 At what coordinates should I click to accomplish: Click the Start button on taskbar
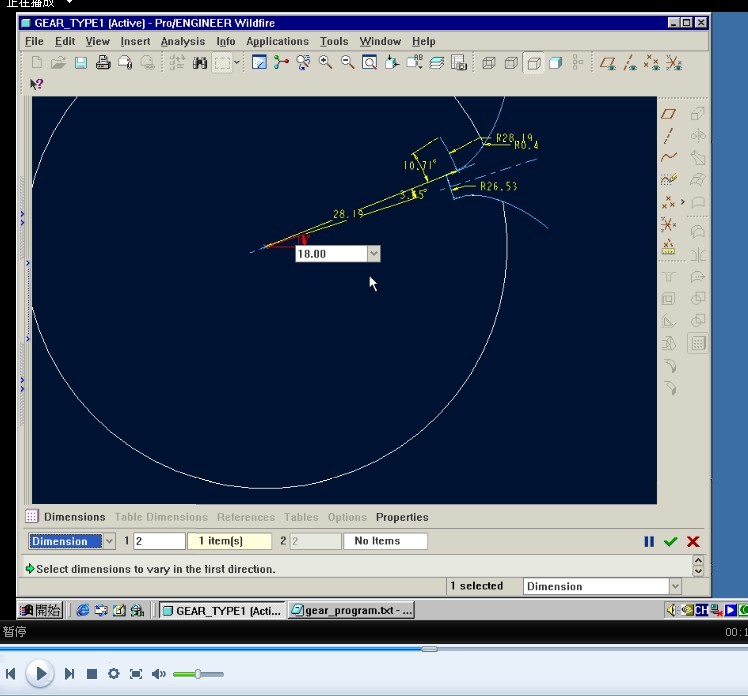40,610
